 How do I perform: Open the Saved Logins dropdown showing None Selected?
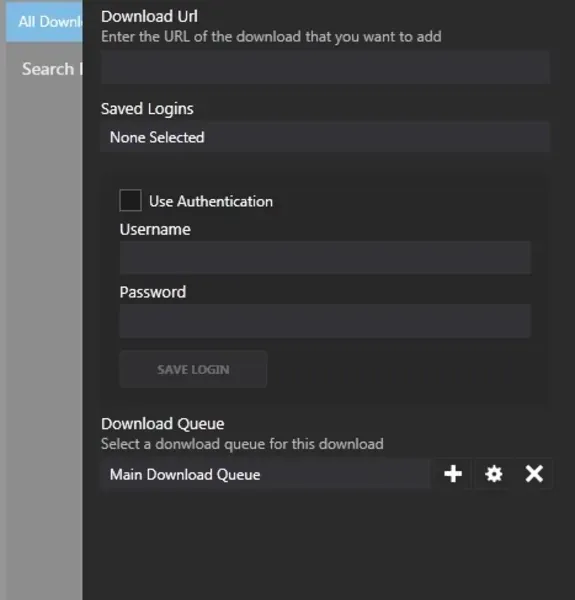coord(325,137)
